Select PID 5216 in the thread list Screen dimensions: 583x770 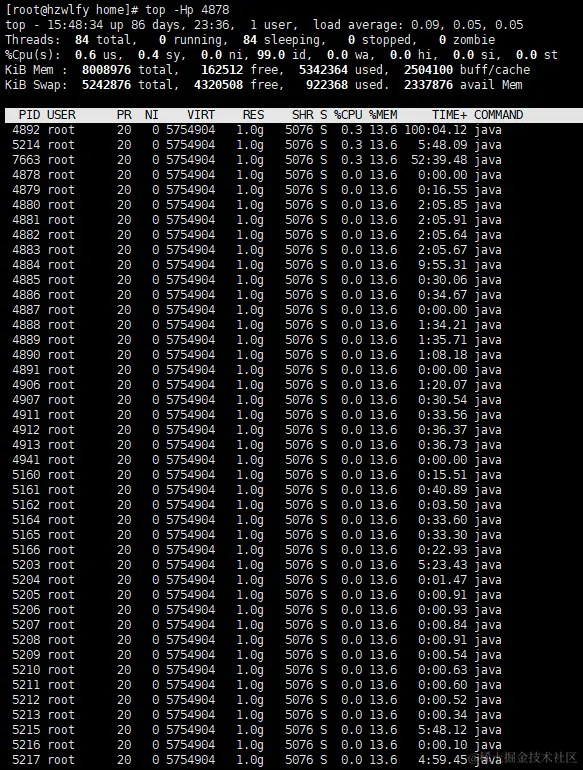click(26, 744)
